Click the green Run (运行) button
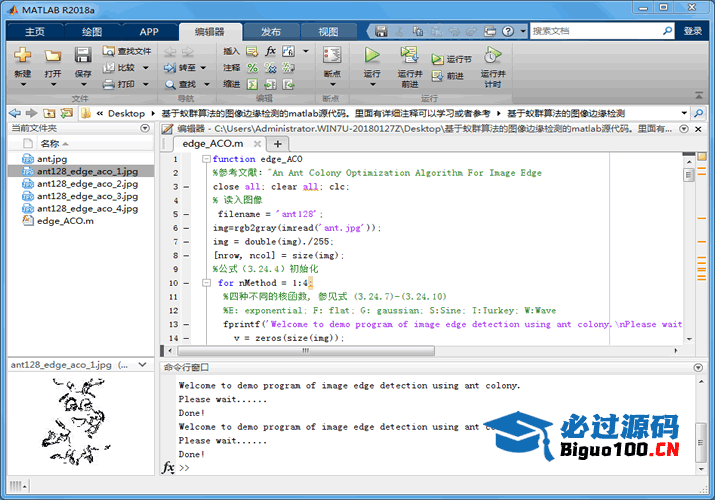This screenshot has width=715, height=500. pos(372,55)
